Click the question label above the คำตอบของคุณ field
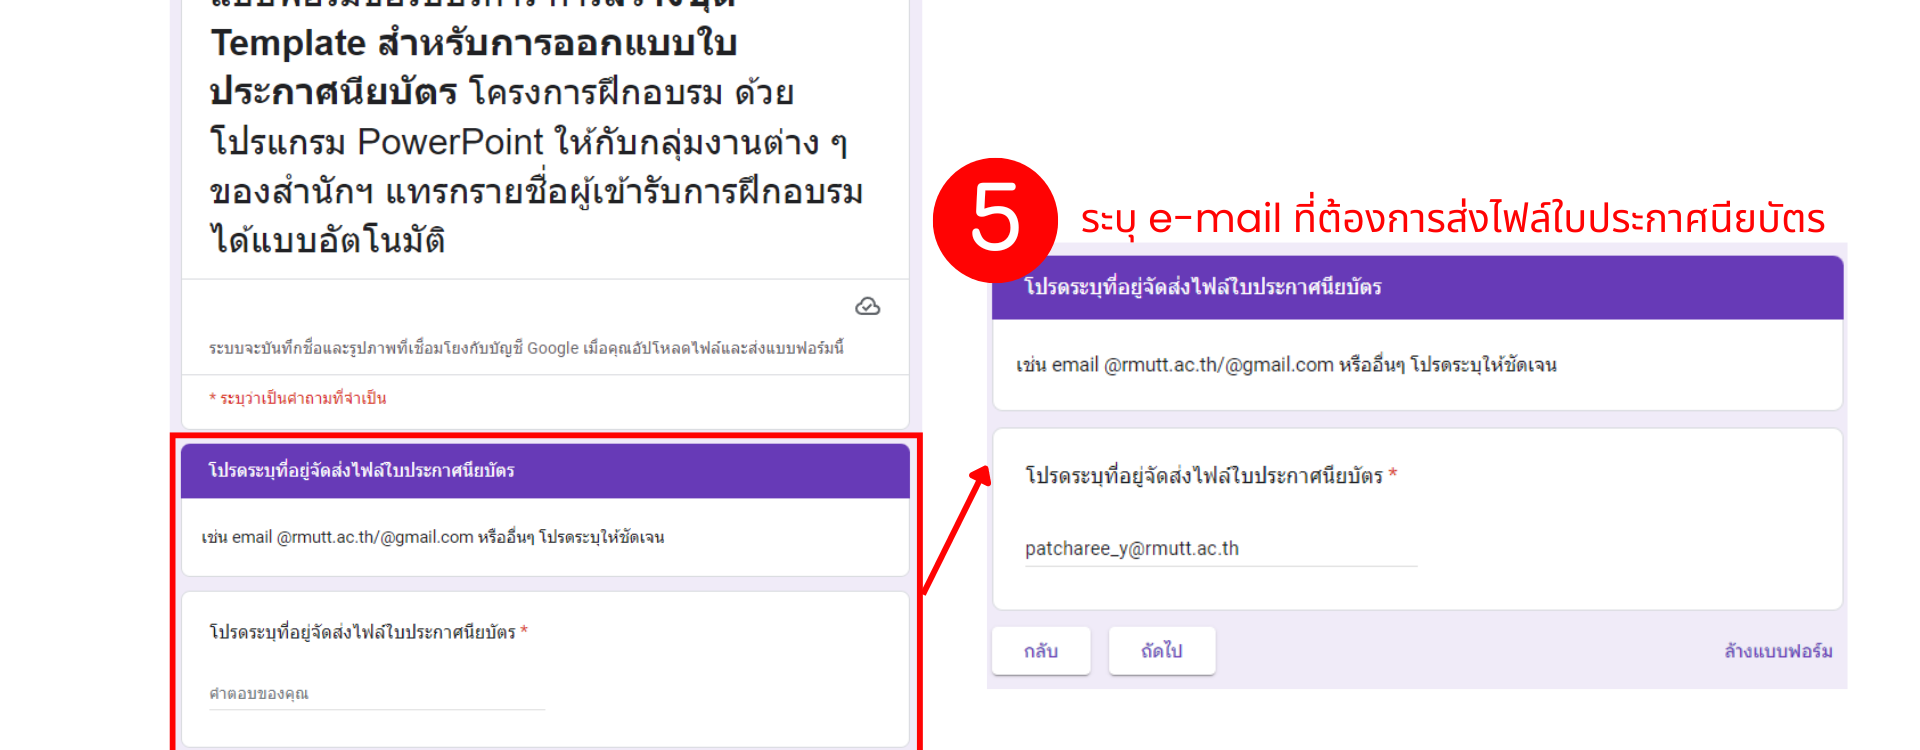The image size is (1920, 750). (362, 632)
